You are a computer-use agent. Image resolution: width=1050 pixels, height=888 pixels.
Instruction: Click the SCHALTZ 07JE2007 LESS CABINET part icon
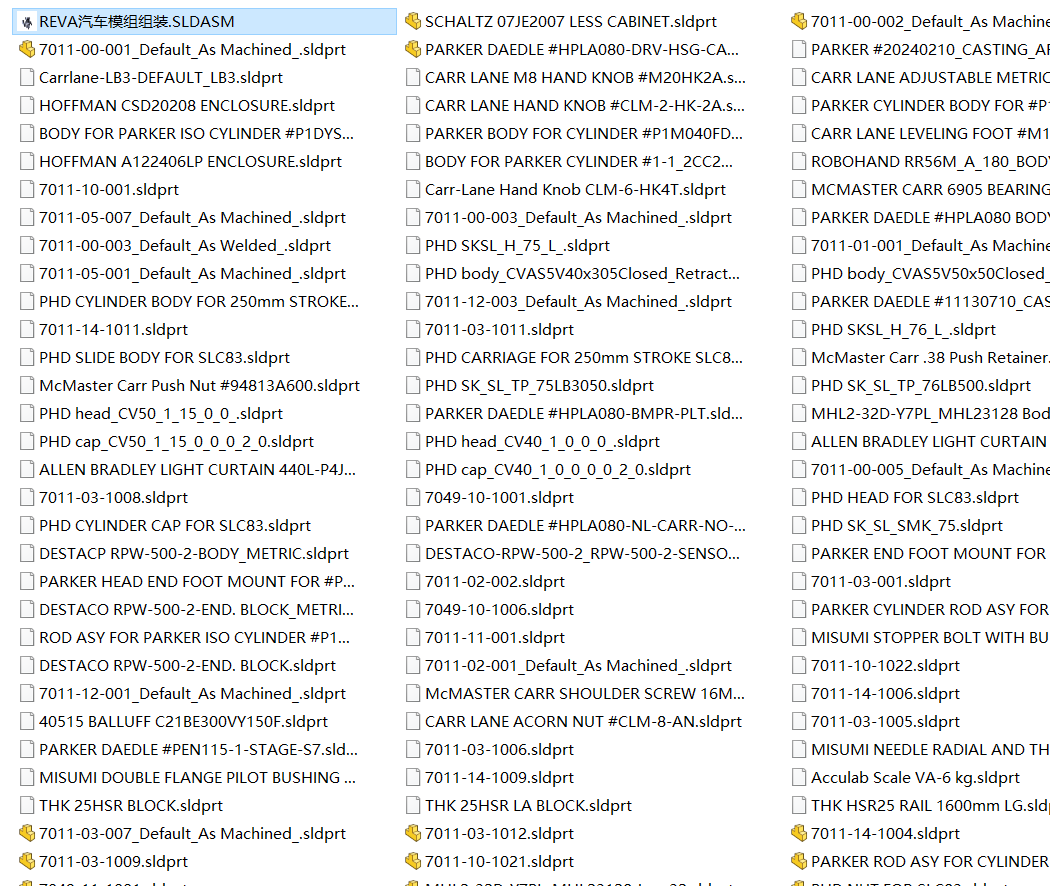412,22
